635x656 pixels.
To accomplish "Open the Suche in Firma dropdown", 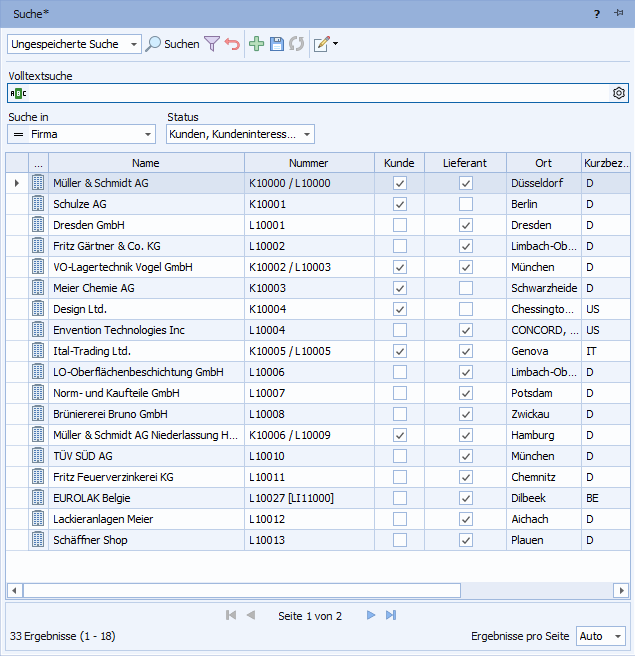I will click(149, 134).
